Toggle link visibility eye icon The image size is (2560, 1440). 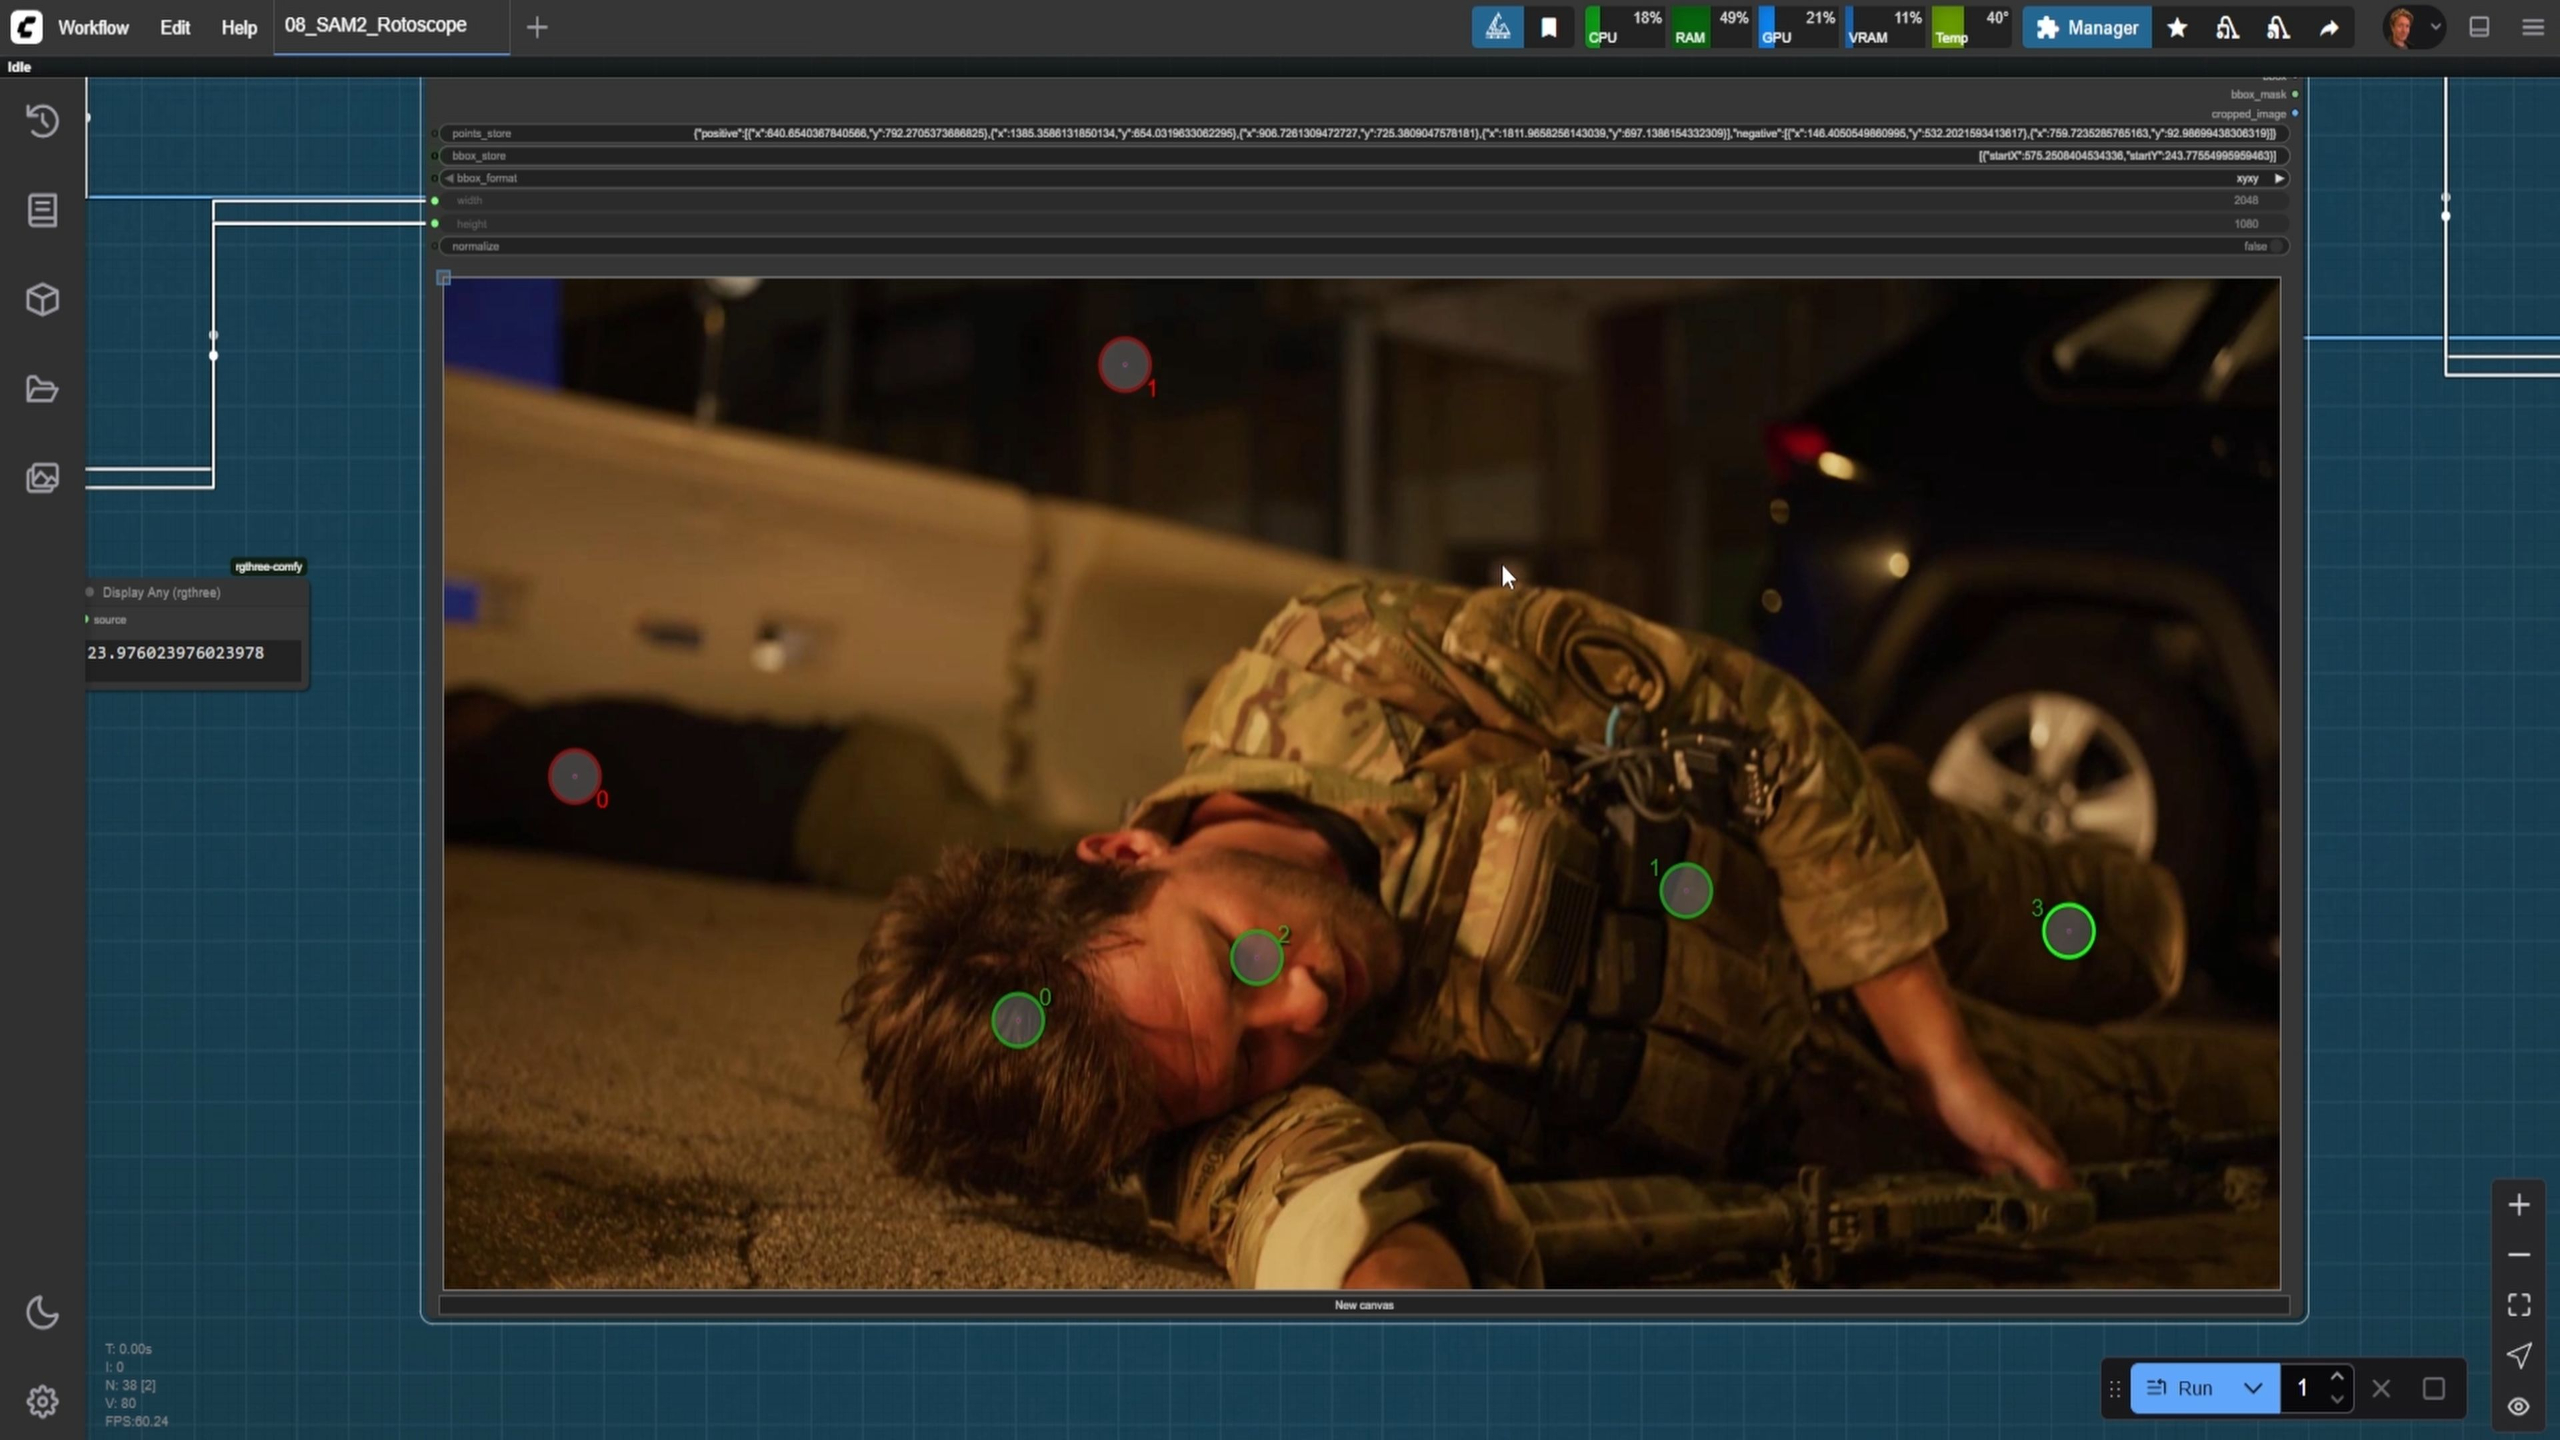pyautogui.click(x=2518, y=1406)
